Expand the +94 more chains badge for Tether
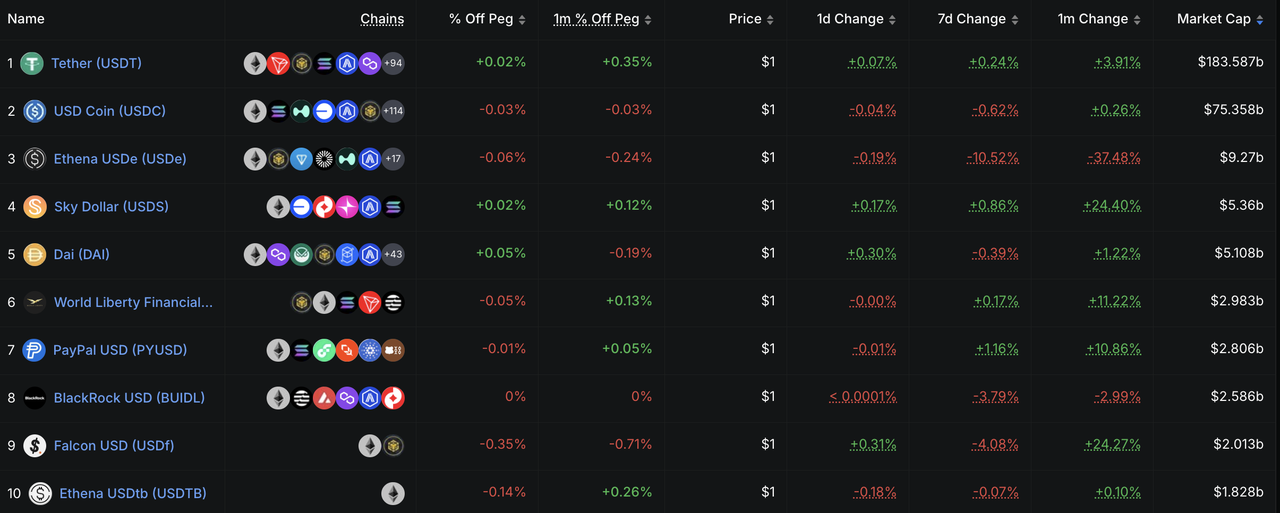The width and height of the screenshot is (1280, 513). (x=393, y=63)
